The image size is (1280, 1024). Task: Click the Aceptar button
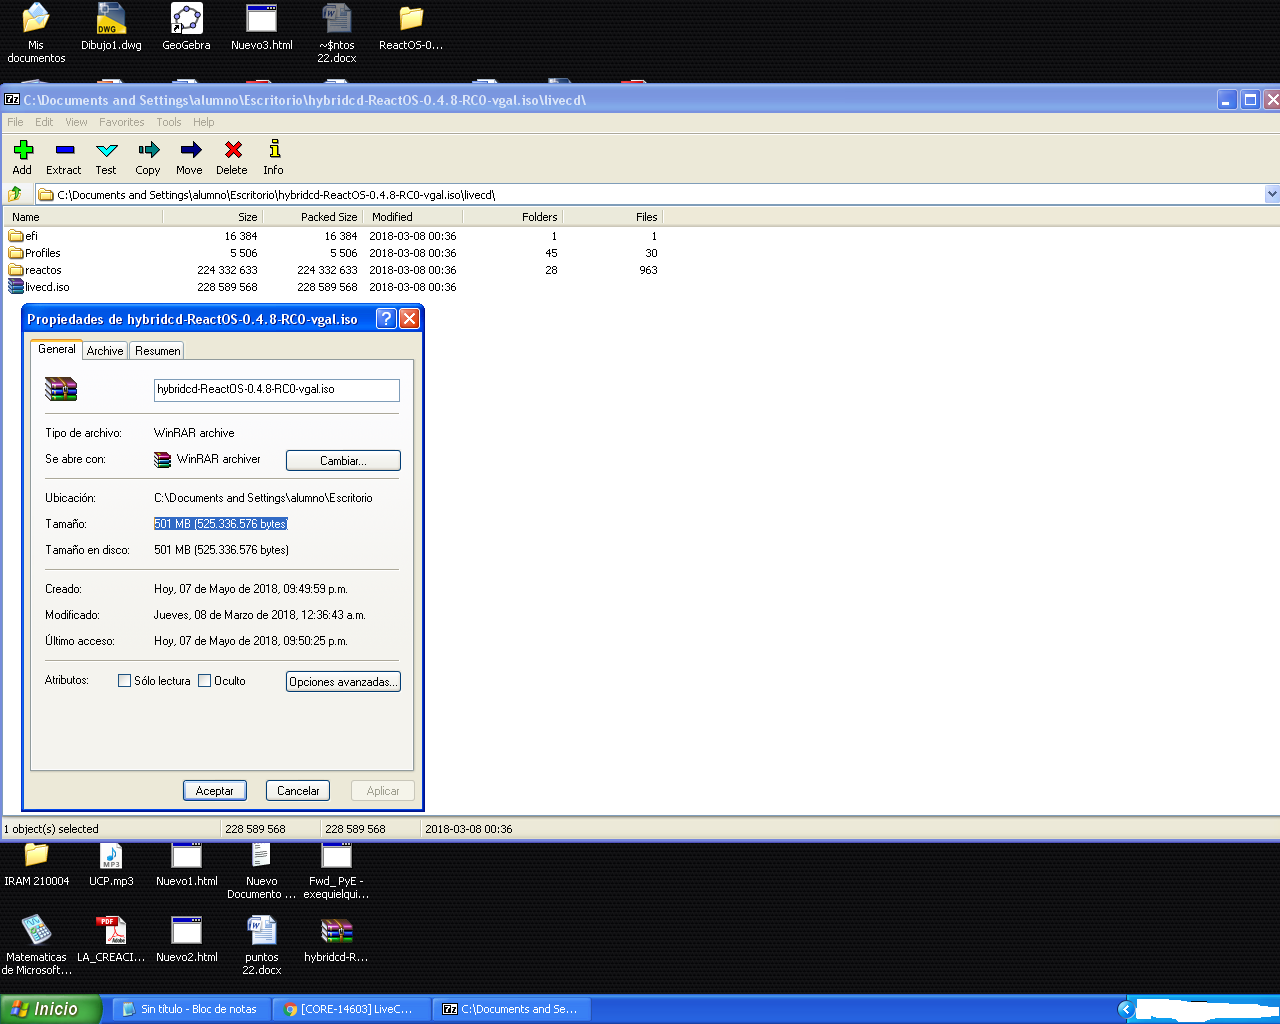(215, 791)
